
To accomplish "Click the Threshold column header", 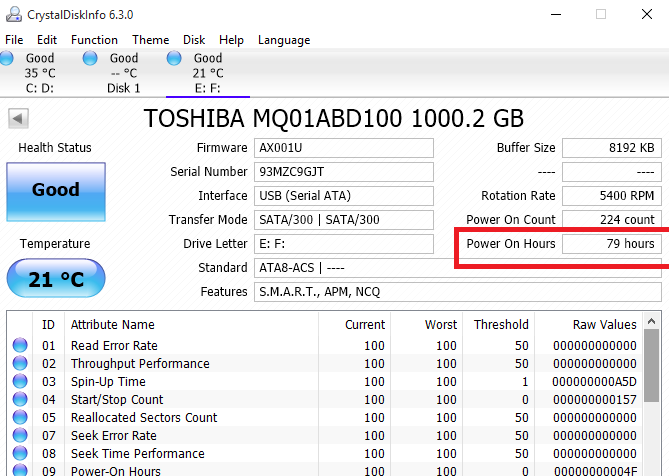I will click(501, 325).
